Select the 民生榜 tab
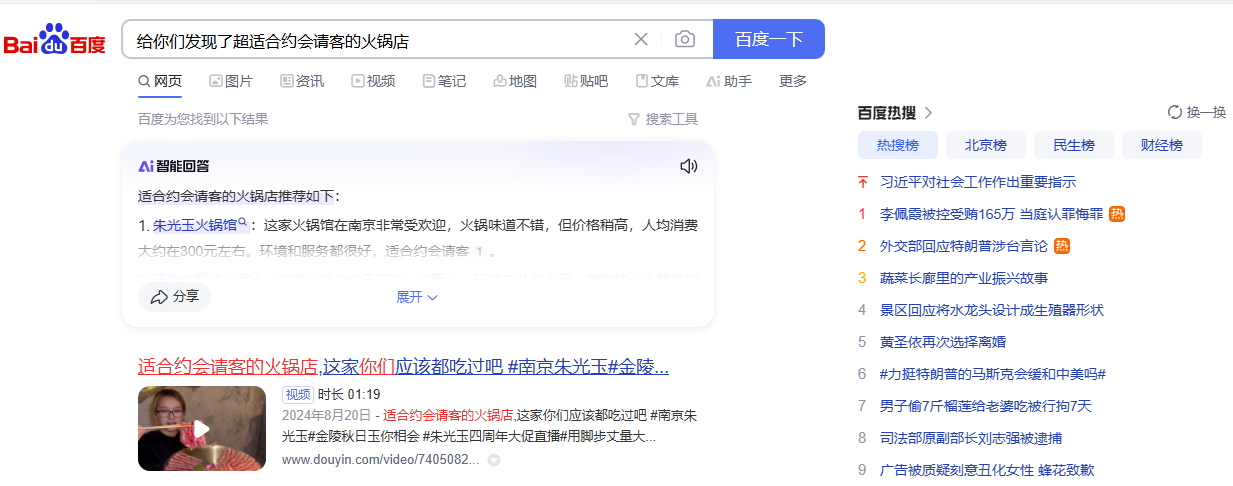 pos(1074,145)
